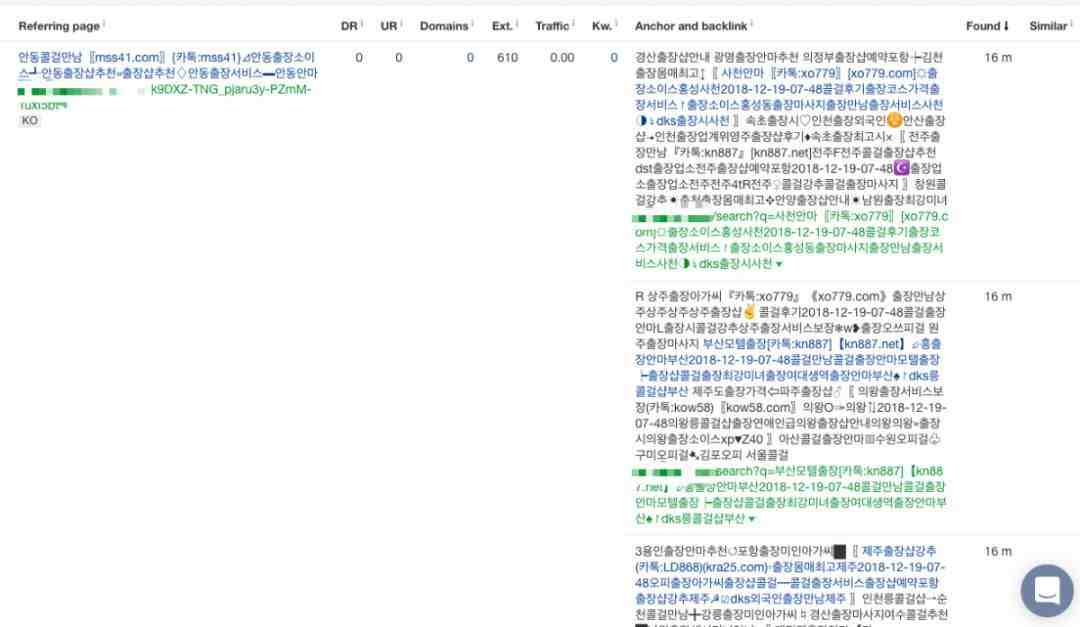
Task: Sort table by Domains column
Action: pos(444,26)
